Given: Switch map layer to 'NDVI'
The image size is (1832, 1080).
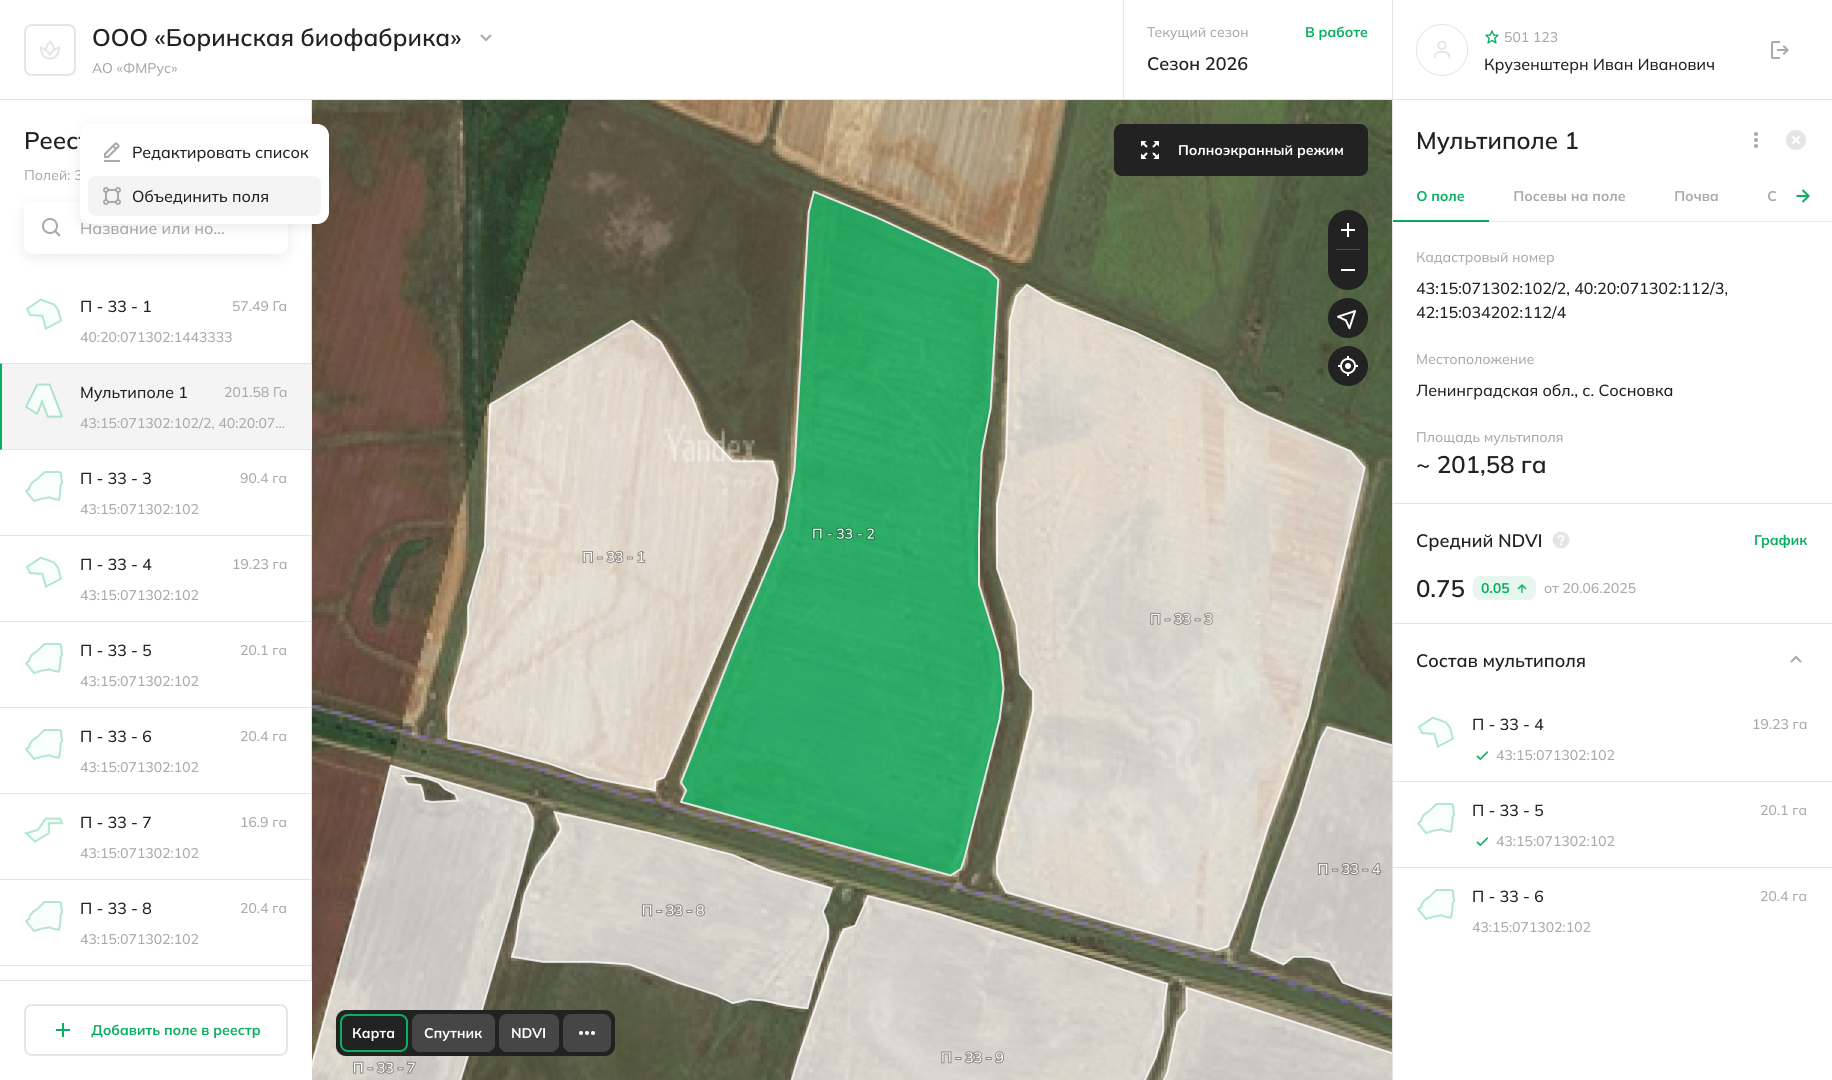Looking at the screenshot, I should click(x=528, y=1033).
